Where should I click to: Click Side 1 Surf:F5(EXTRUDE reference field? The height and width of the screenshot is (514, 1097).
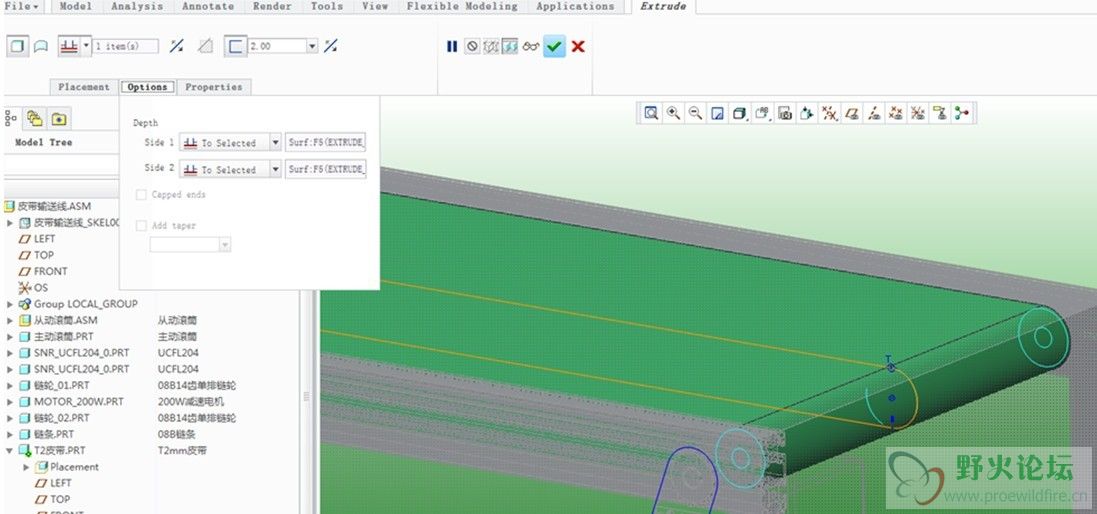click(x=326, y=143)
